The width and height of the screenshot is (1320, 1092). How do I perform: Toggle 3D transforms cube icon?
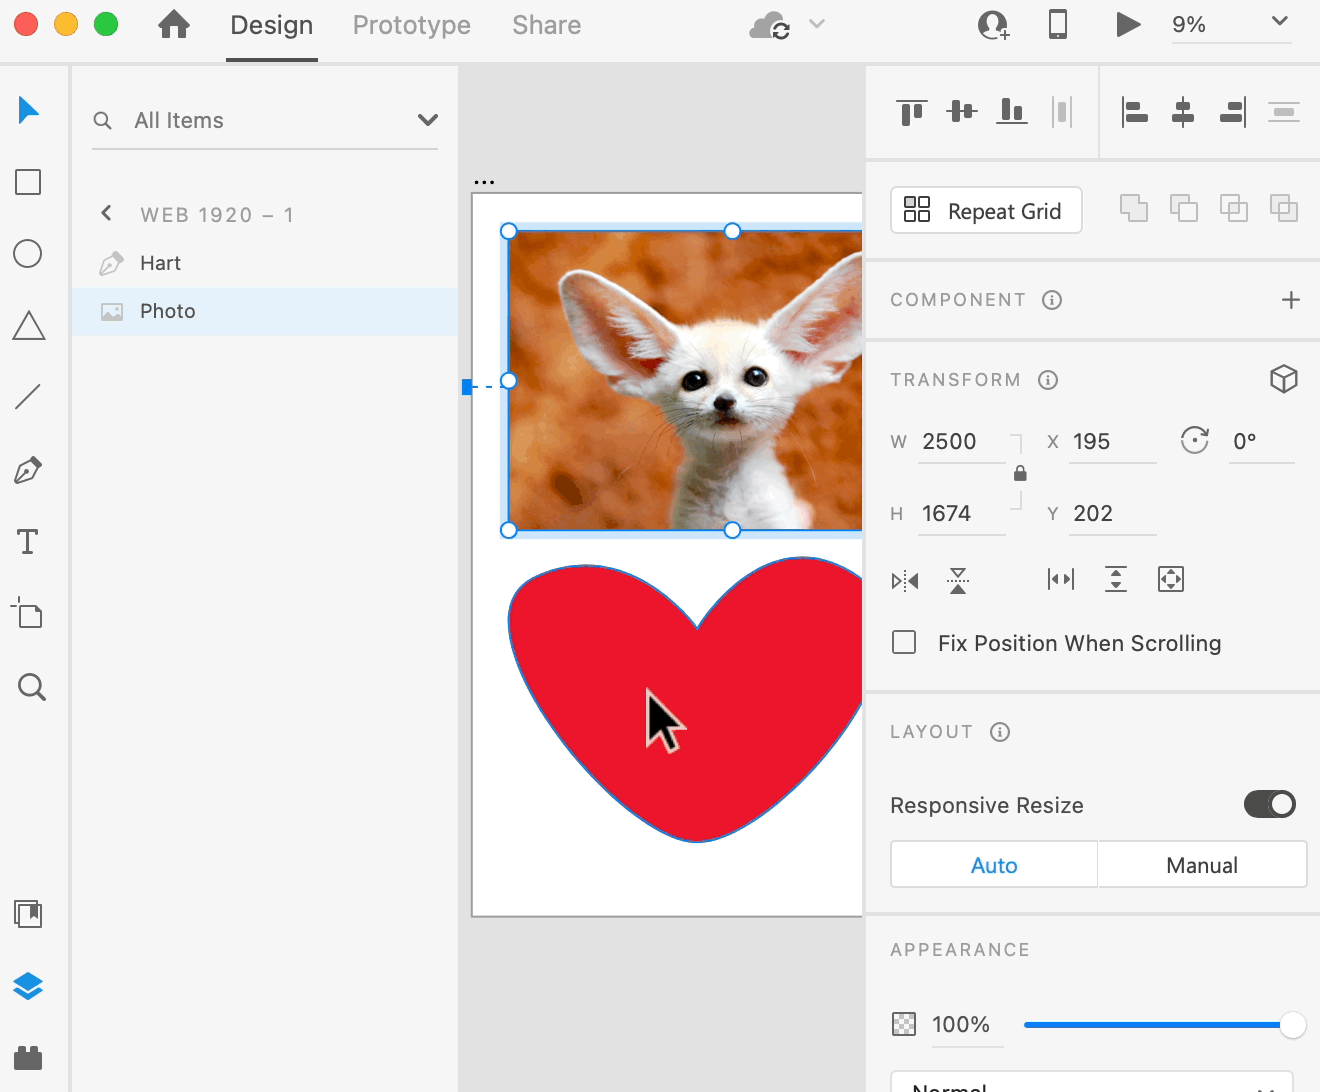click(1284, 378)
